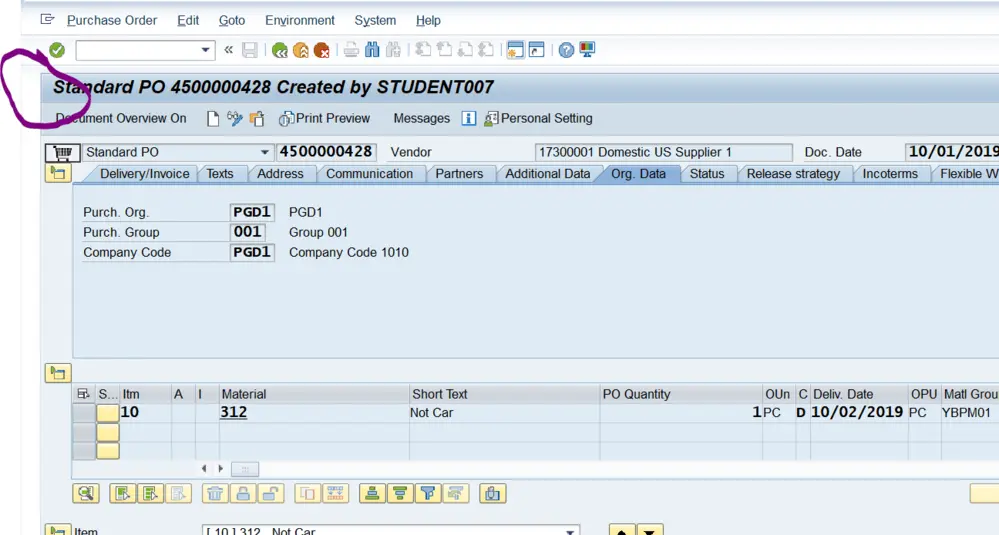The image size is (999, 535).
Task: Click the material number 312 link
Action: click(234, 413)
